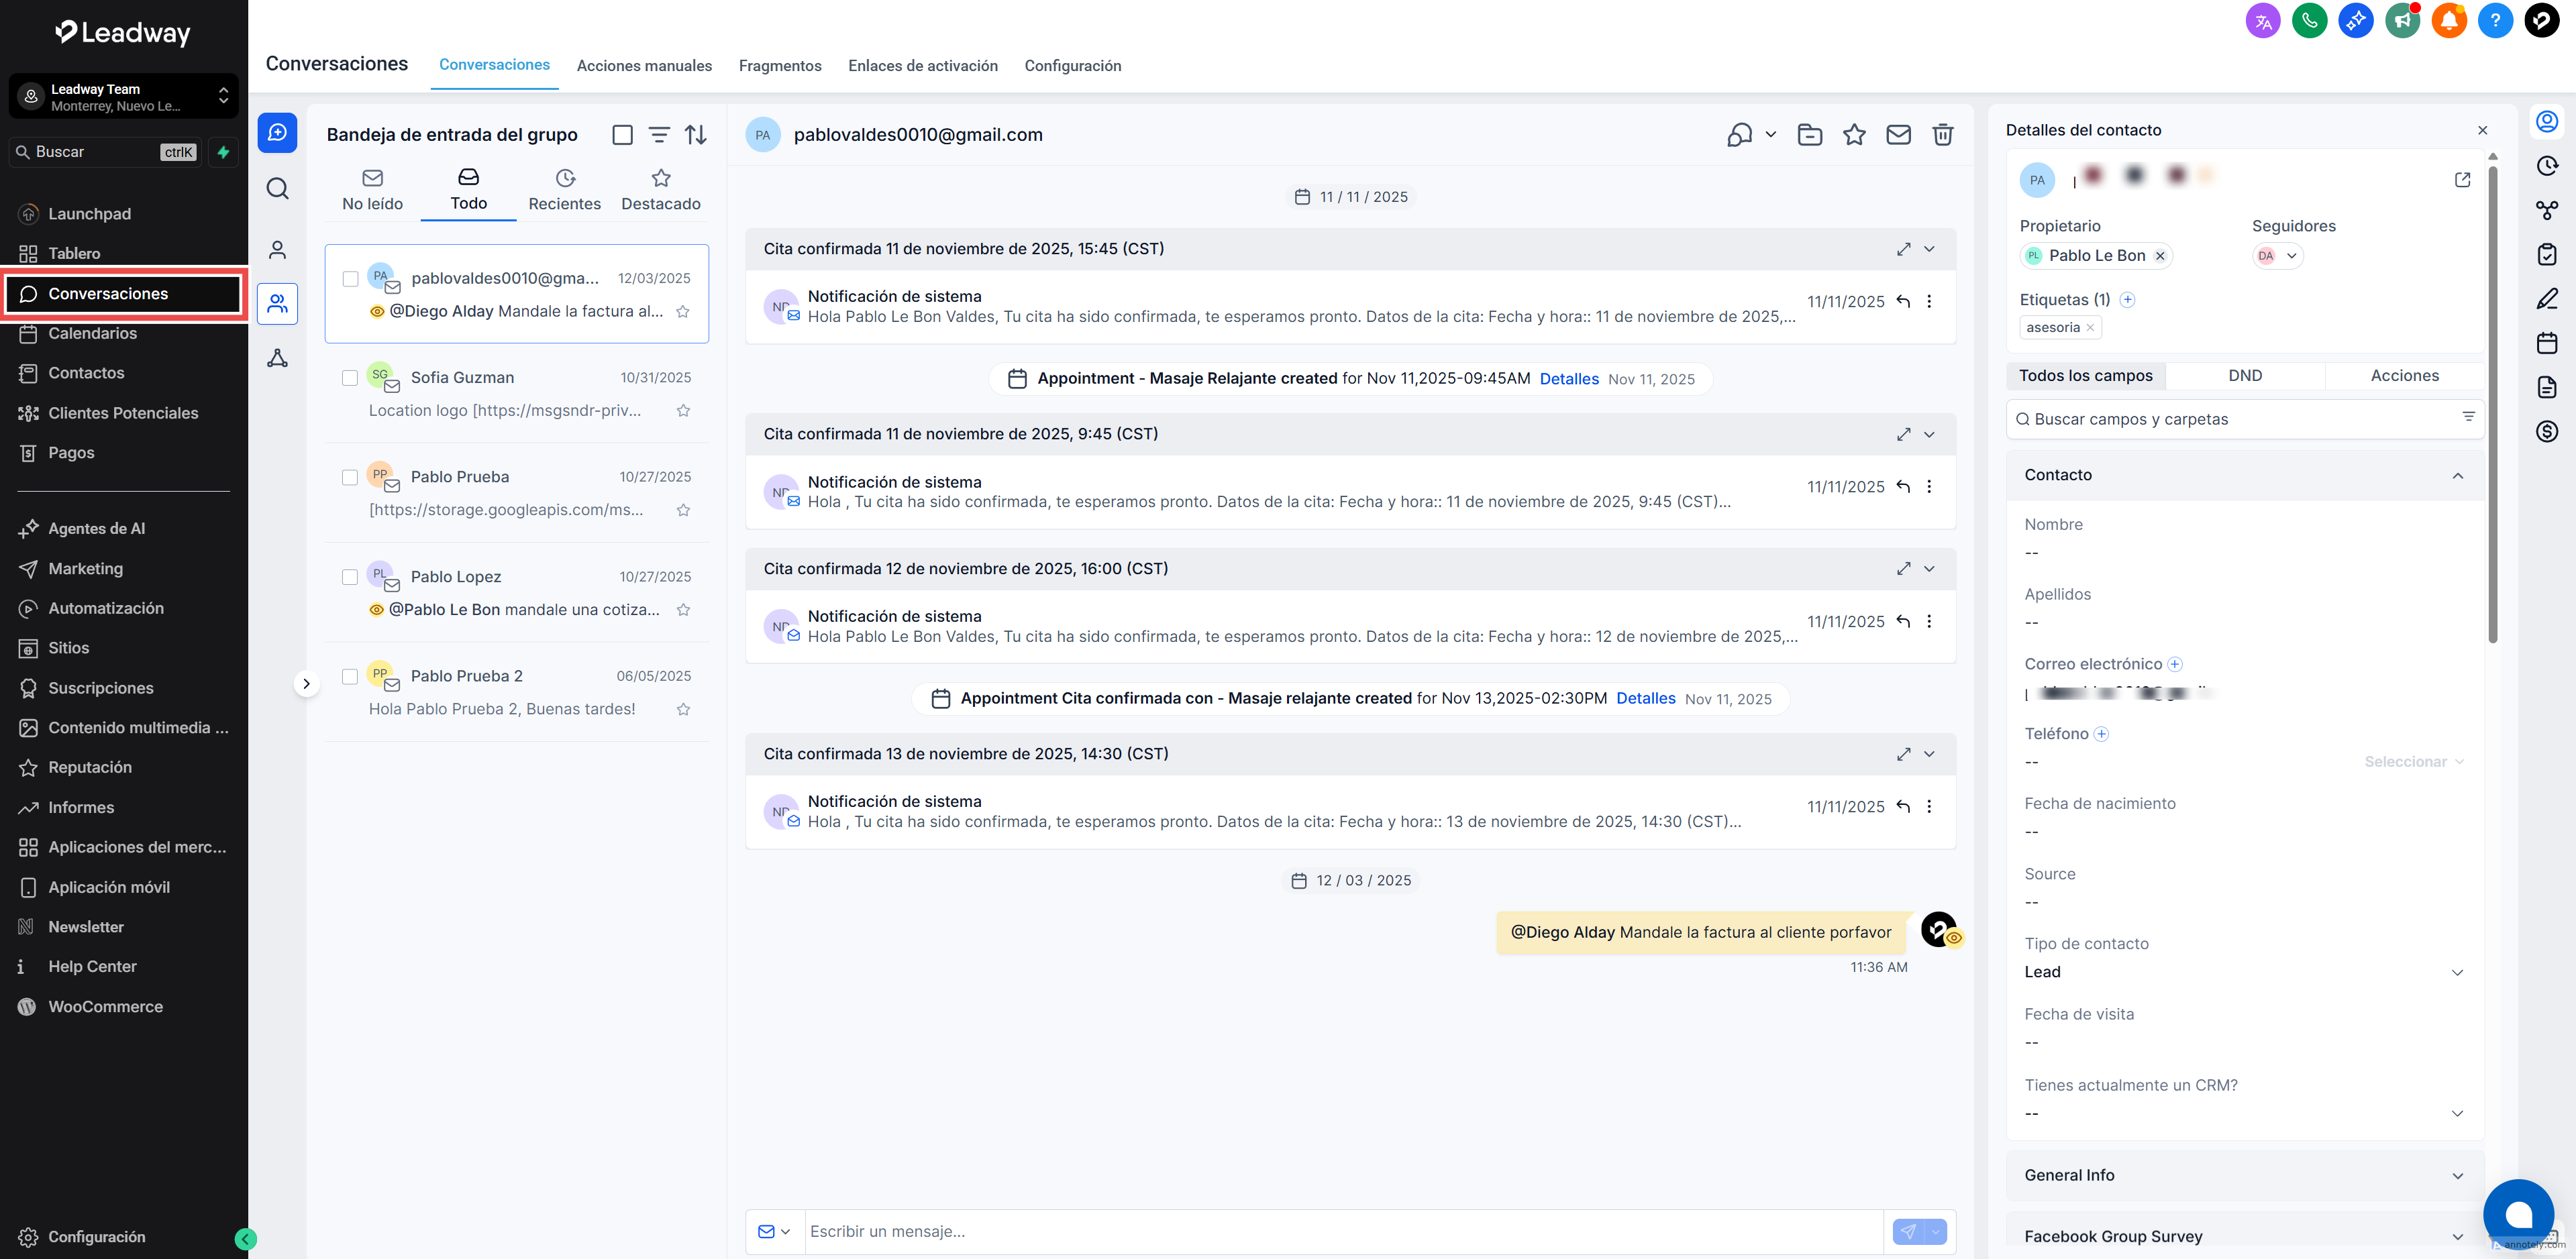Screen dimensions: 2576x1259
Task: Open the sort order arrows icon
Action: tap(696, 135)
